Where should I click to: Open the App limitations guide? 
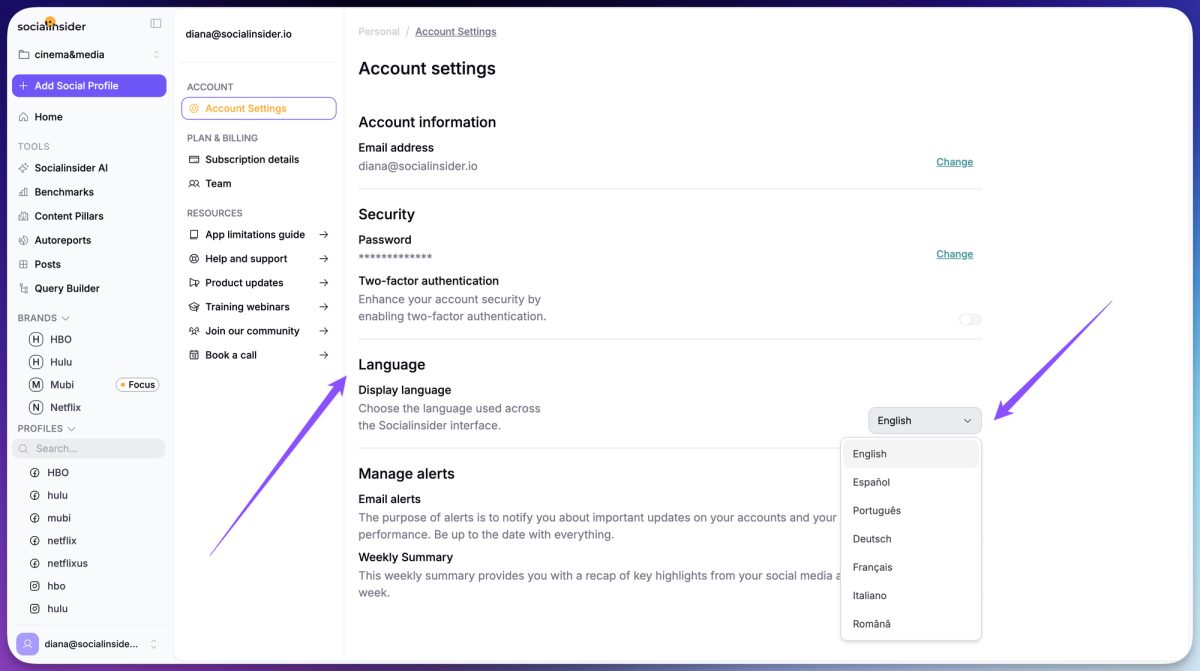click(x=259, y=235)
